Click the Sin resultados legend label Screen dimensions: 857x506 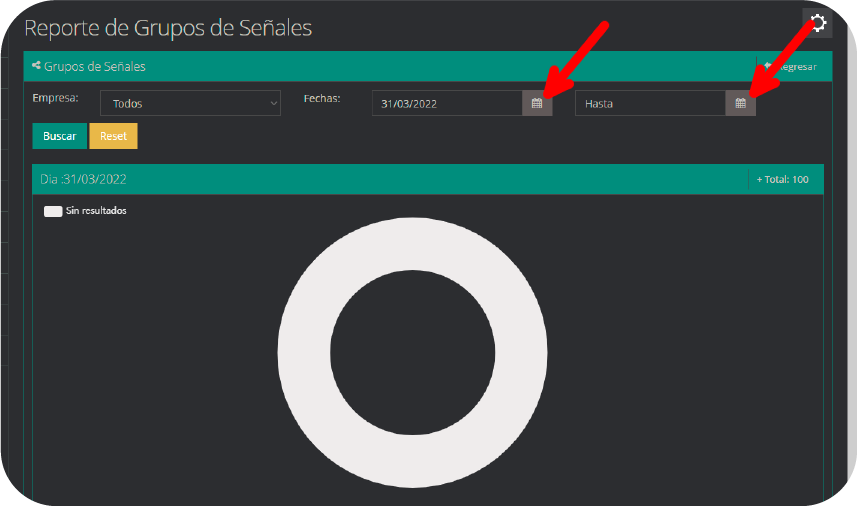[96, 212]
